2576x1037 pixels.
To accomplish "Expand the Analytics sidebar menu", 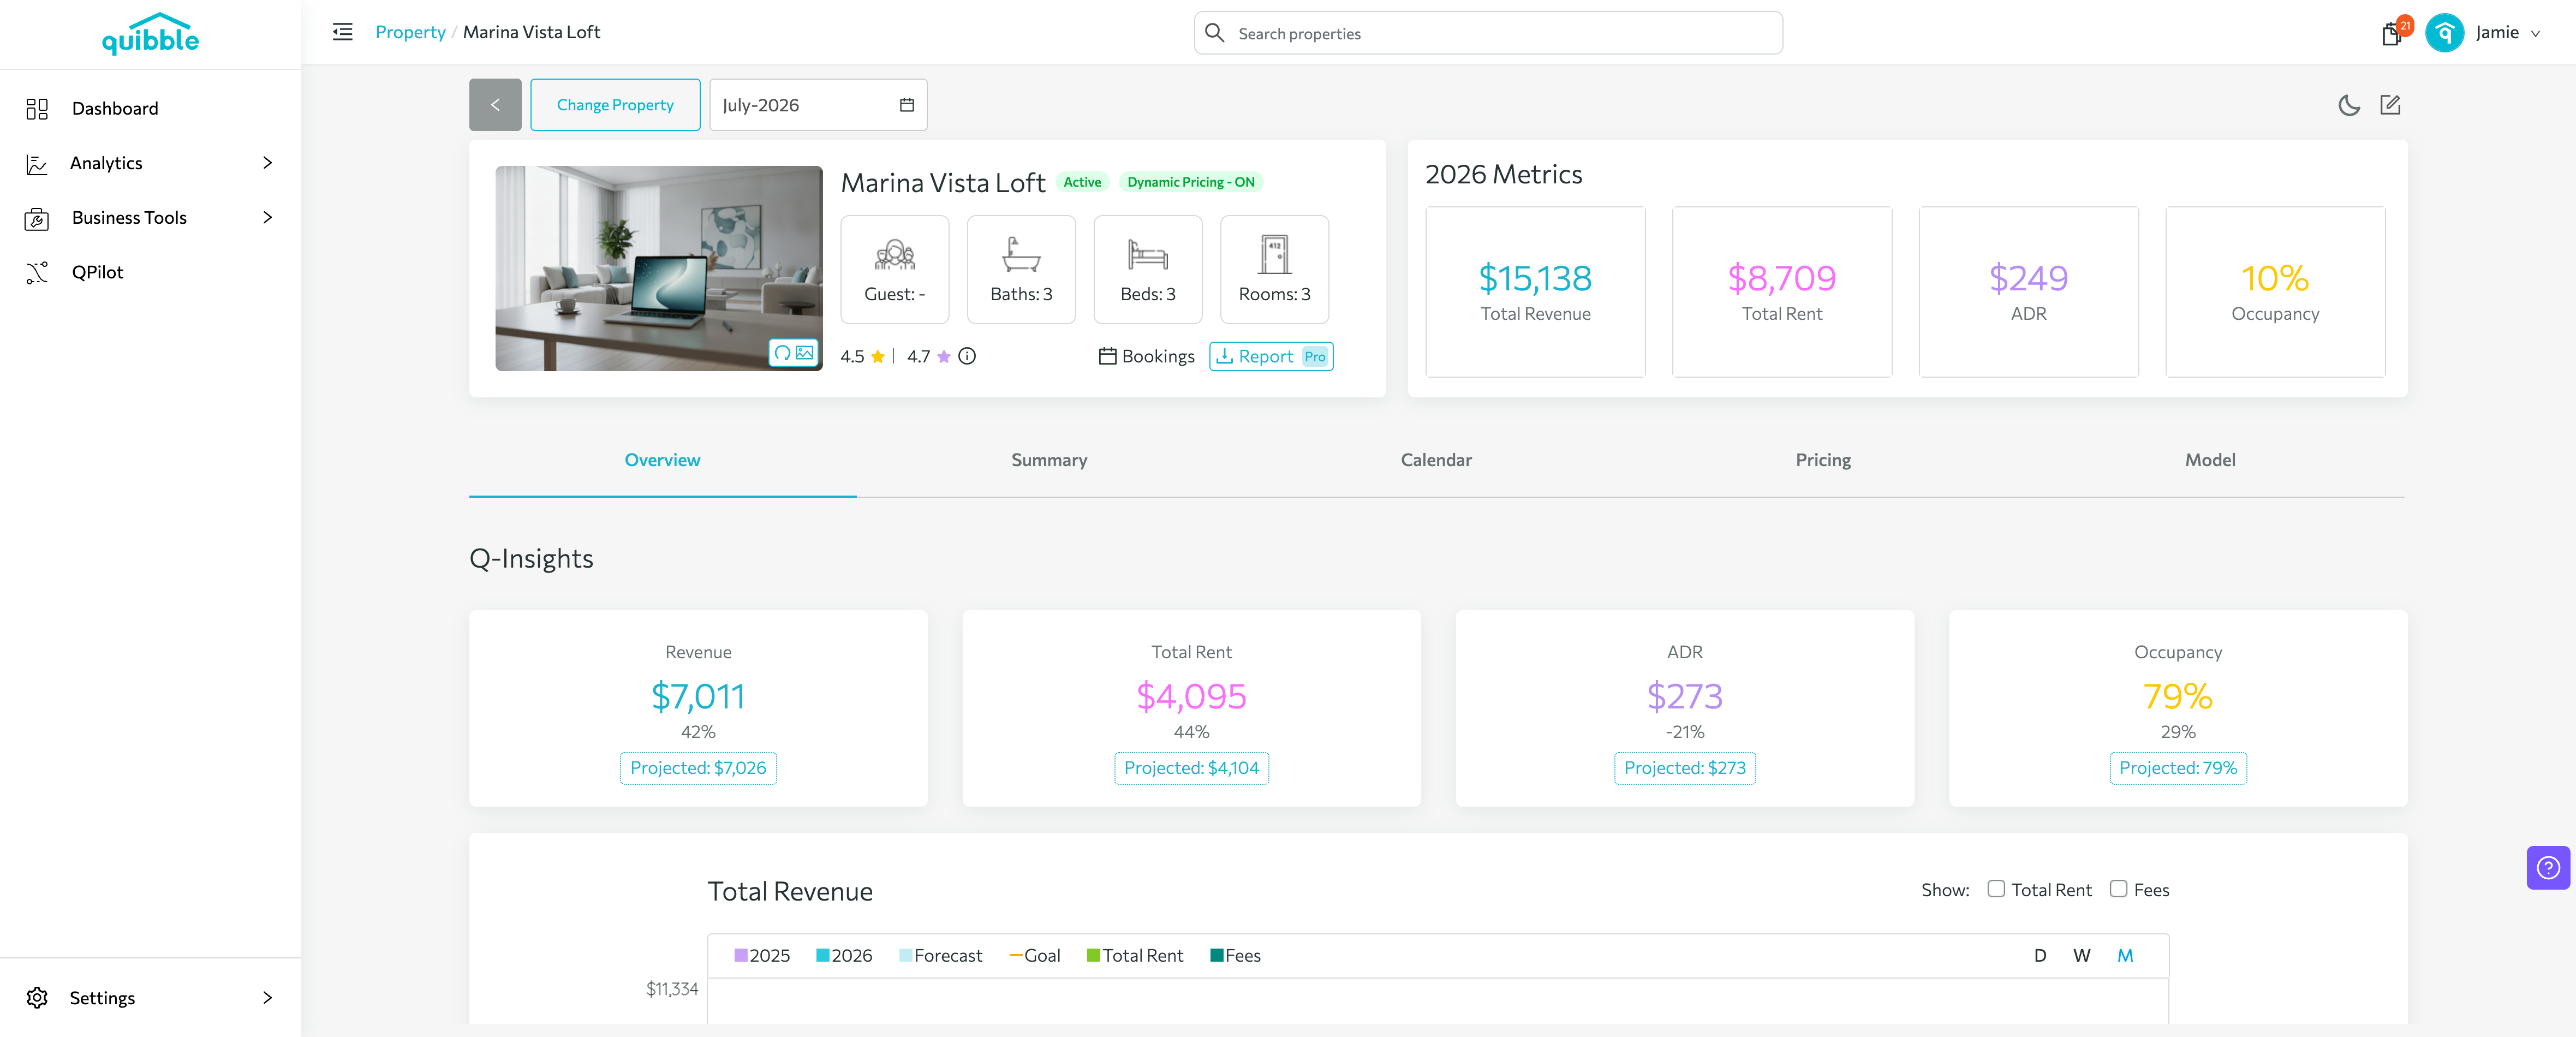I will [x=150, y=163].
